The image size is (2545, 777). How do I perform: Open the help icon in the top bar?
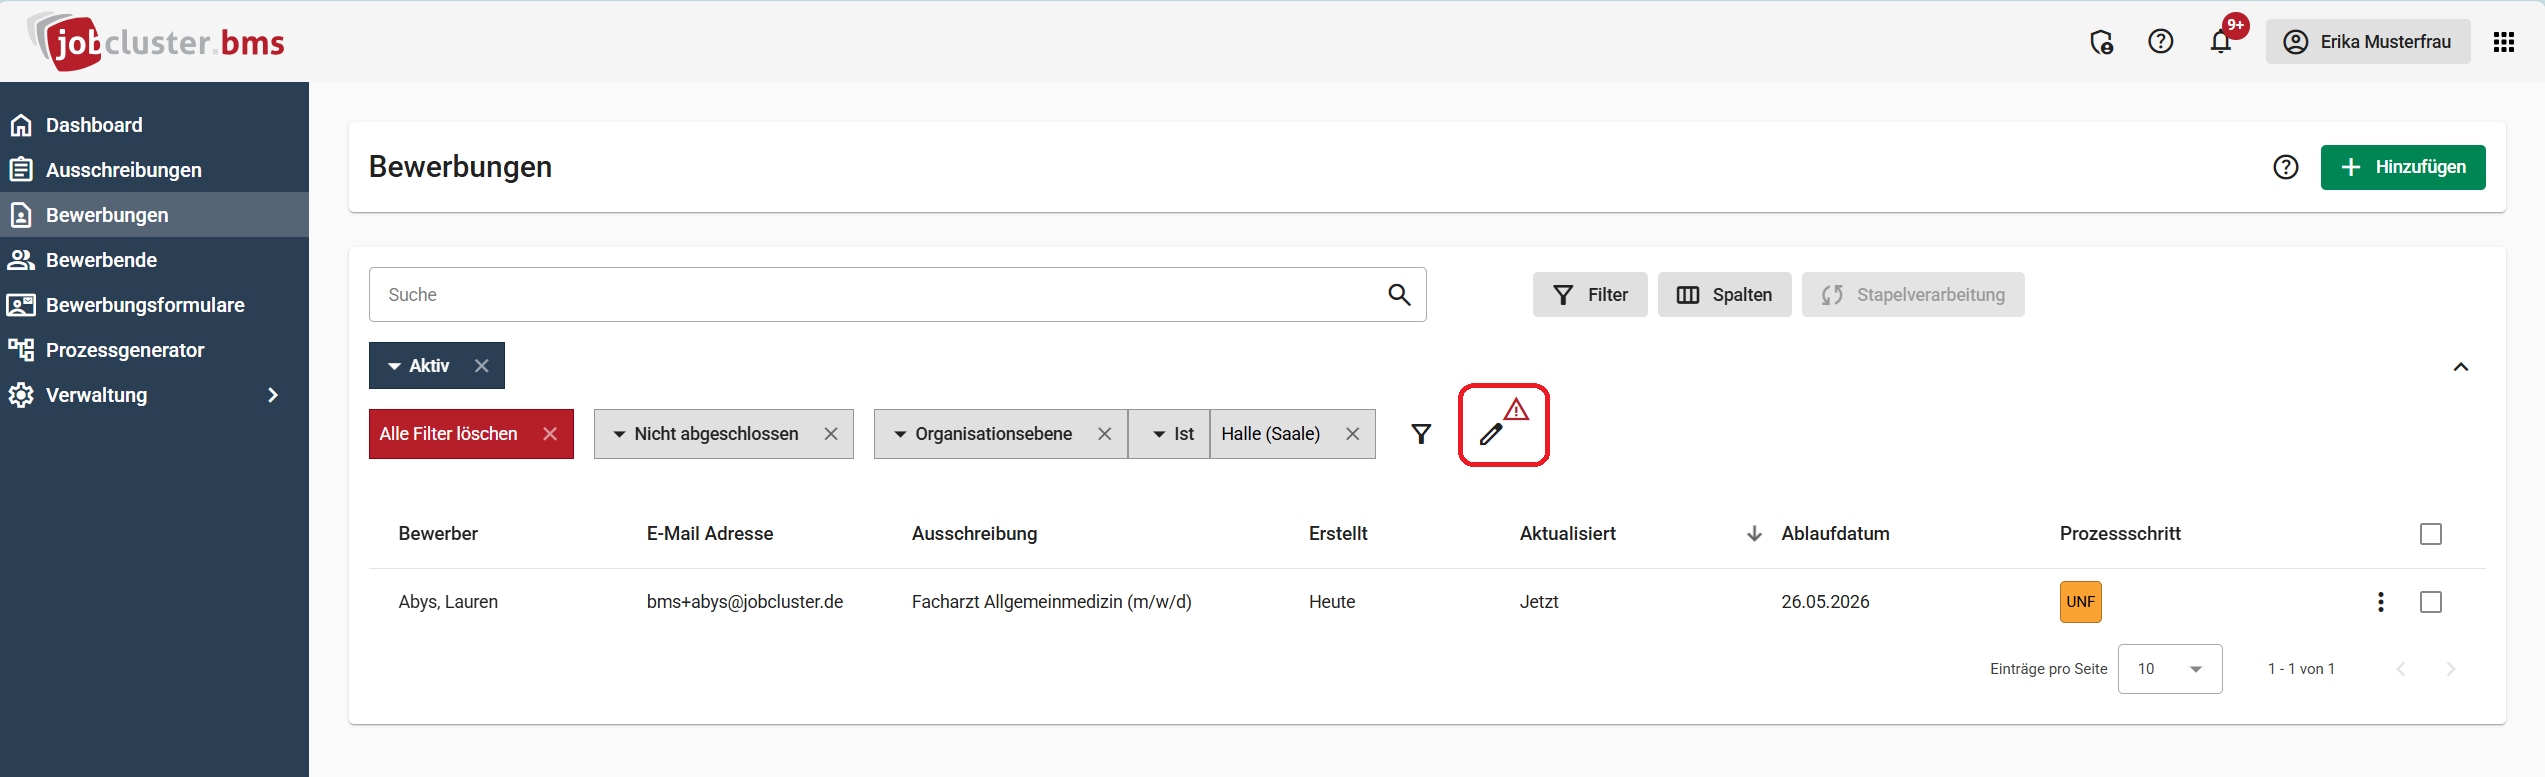pyautogui.click(x=2160, y=42)
